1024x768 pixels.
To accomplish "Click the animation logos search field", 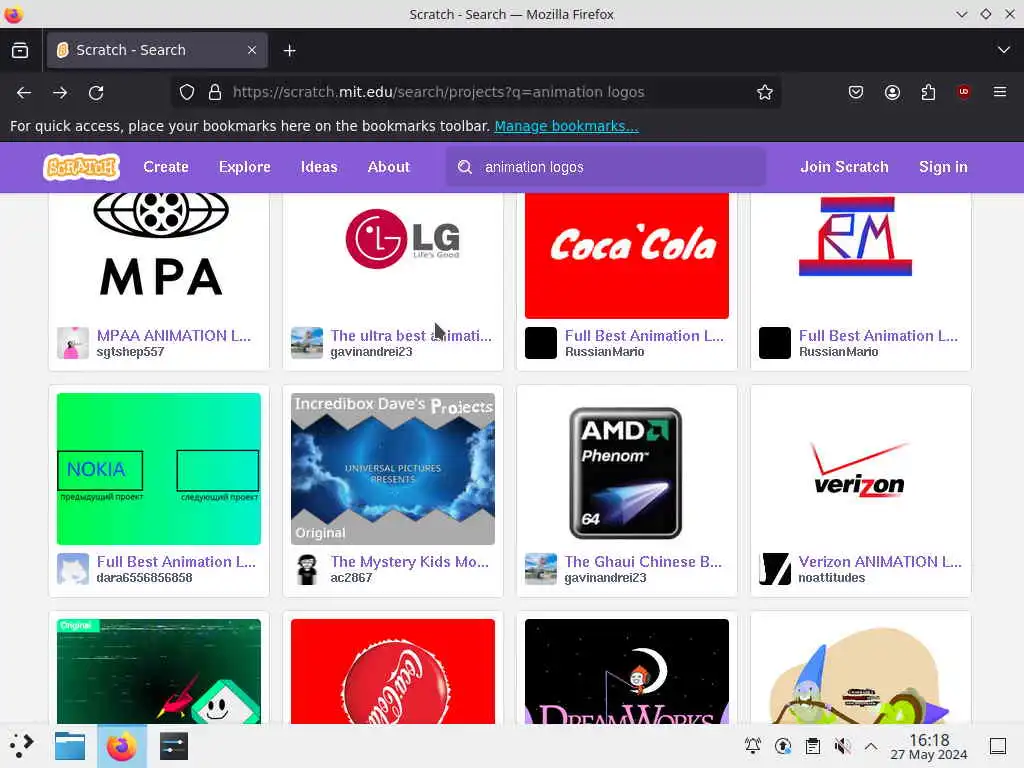I will click(606, 167).
